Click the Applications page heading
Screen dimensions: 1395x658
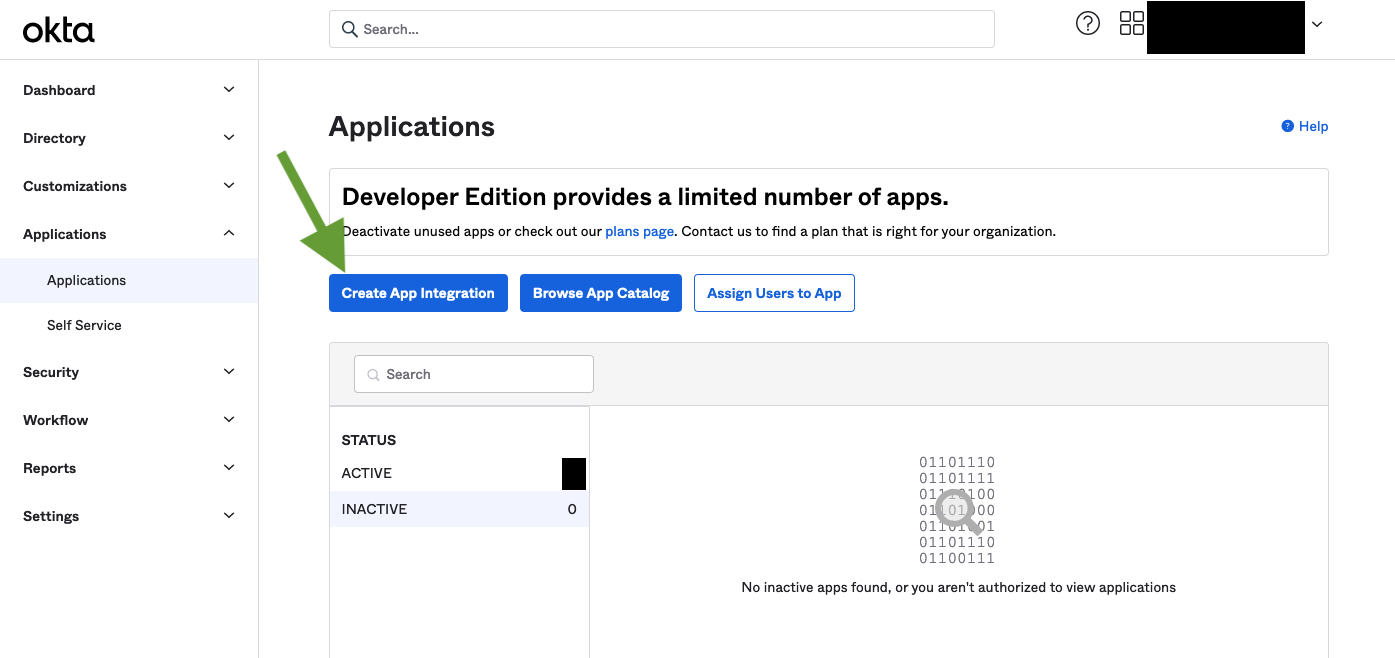412,127
